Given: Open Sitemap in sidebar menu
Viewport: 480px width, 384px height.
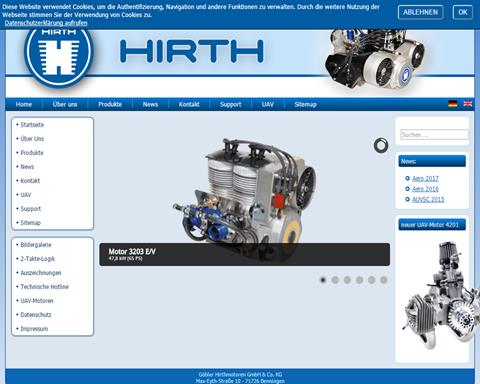Looking at the screenshot, I should (x=30, y=223).
